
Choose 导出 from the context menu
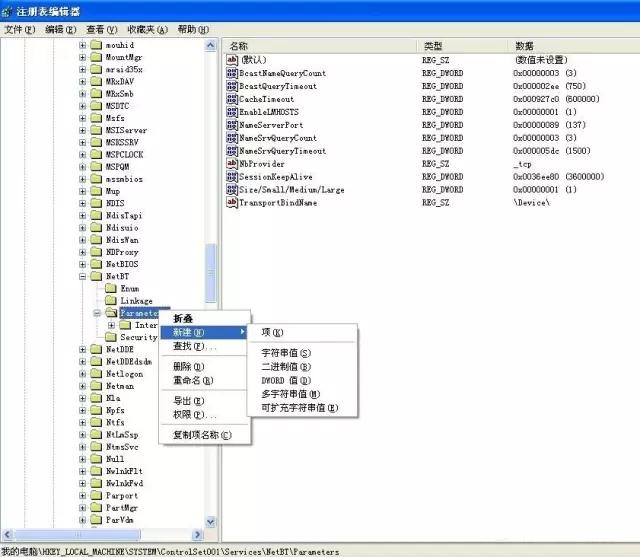tap(190, 401)
